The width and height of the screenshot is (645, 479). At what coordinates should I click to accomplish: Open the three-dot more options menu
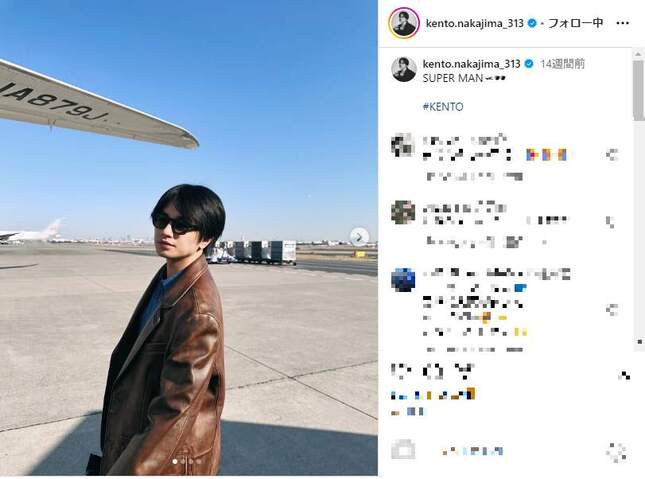point(622,23)
